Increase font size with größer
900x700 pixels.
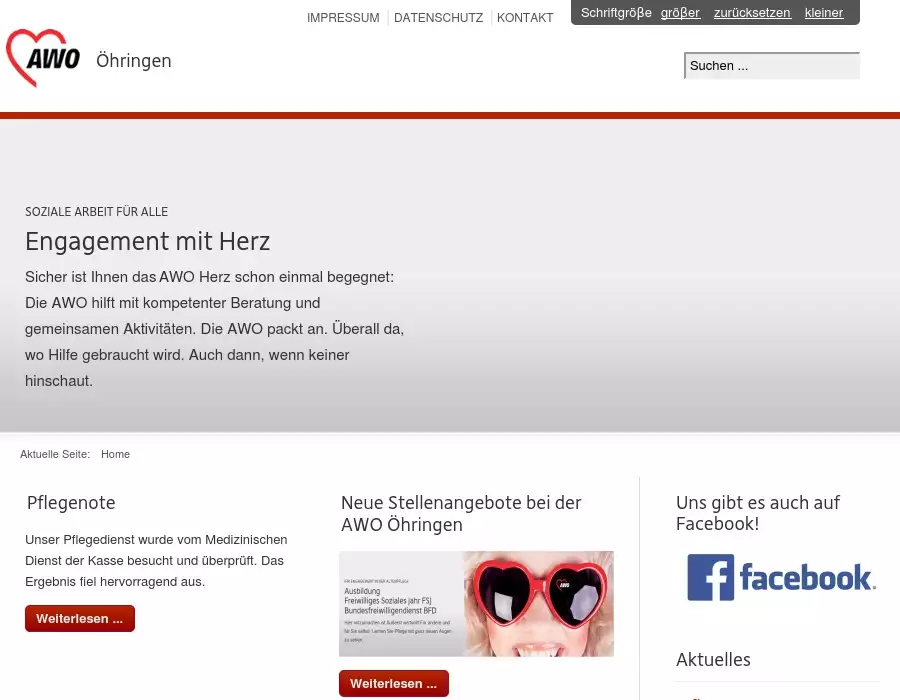680,13
